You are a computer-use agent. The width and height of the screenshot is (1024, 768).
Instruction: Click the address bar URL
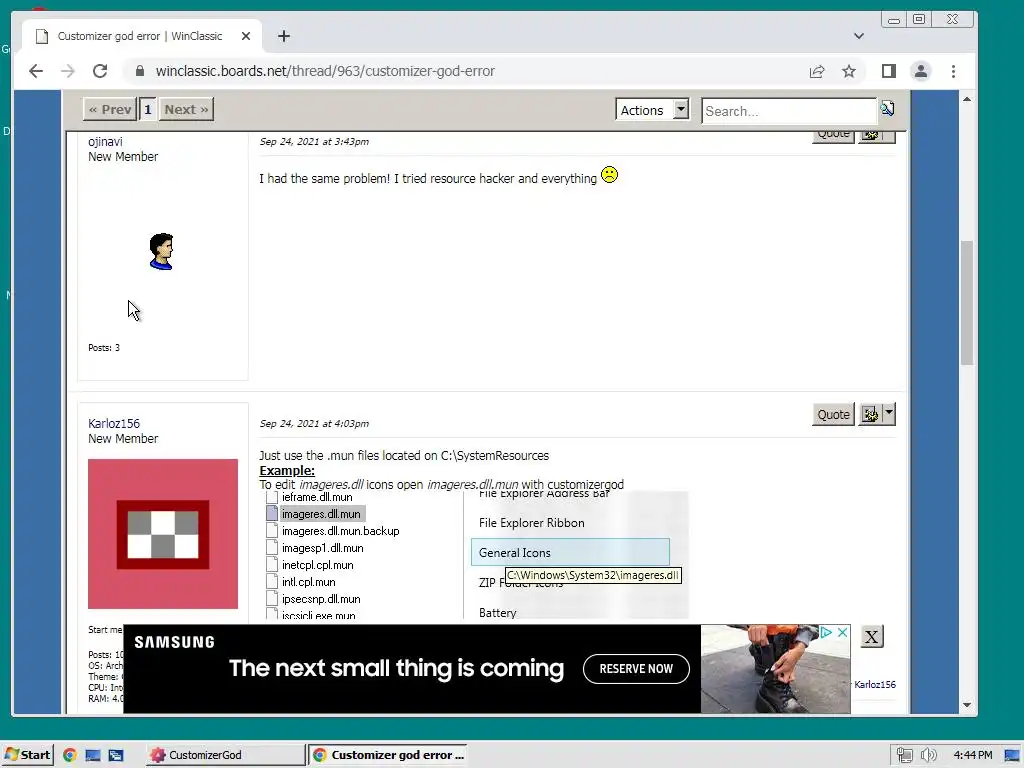coord(325,71)
